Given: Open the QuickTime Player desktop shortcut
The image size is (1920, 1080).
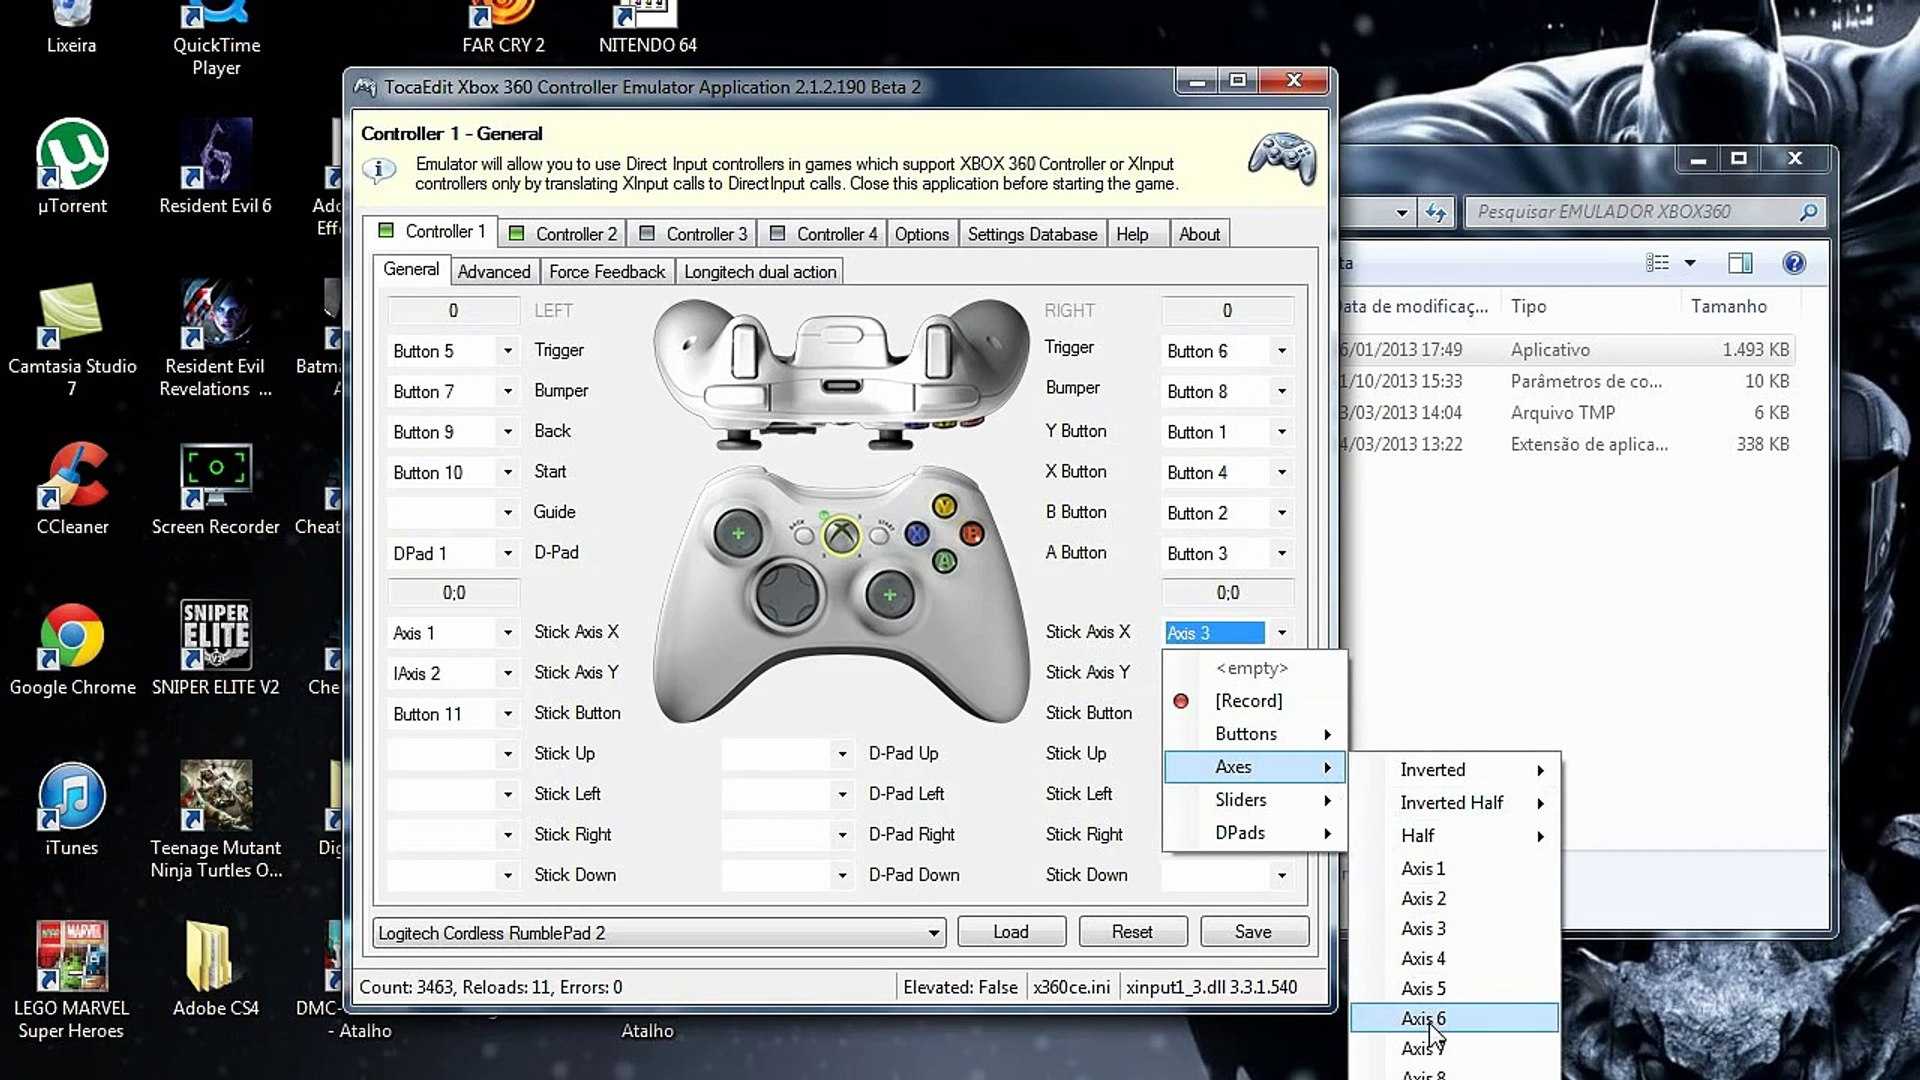Looking at the screenshot, I should tap(216, 38).
